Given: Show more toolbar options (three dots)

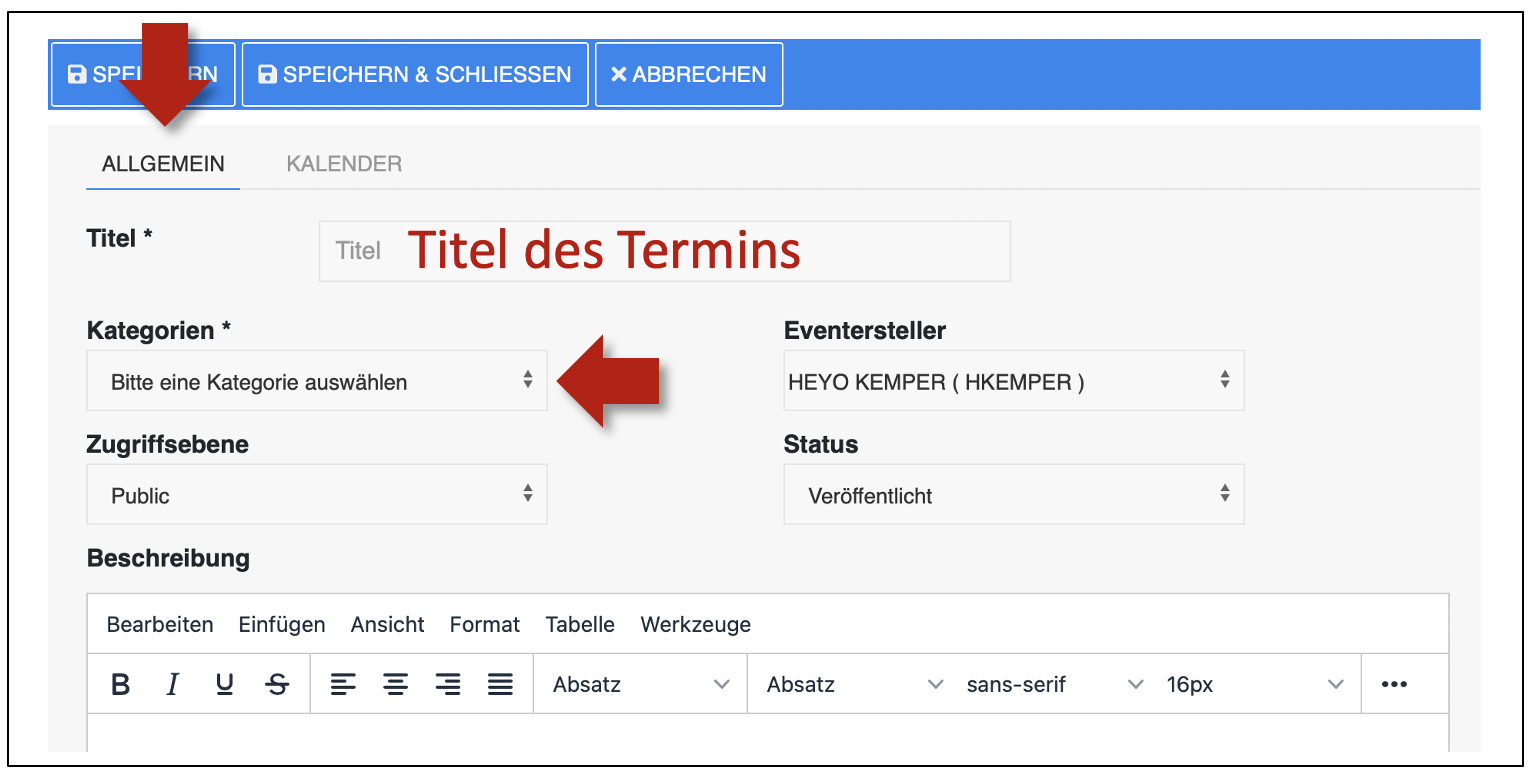Looking at the screenshot, I should pyautogui.click(x=1393, y=685).
